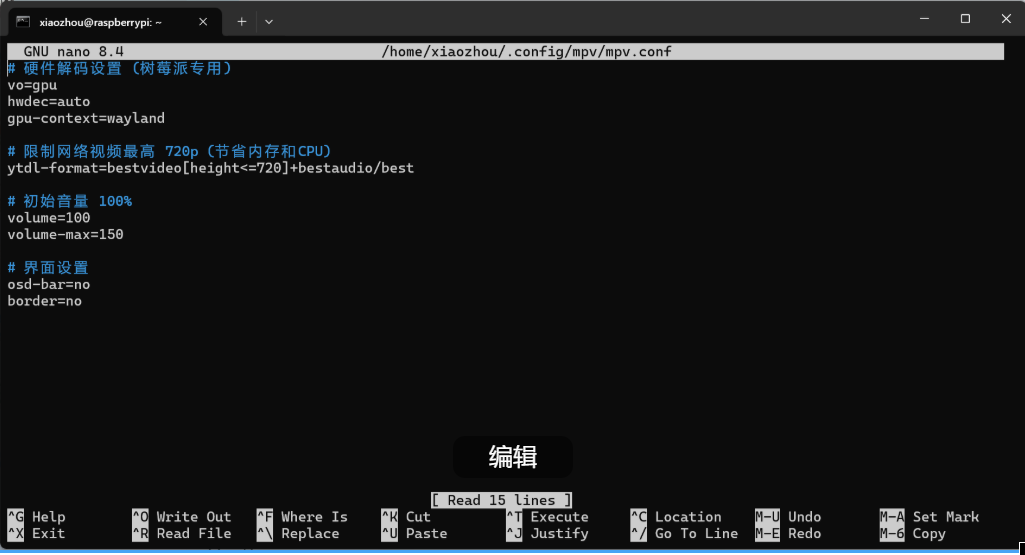Click the gpu-context=wayland line
1025x555 pixels.
[86, 118]
